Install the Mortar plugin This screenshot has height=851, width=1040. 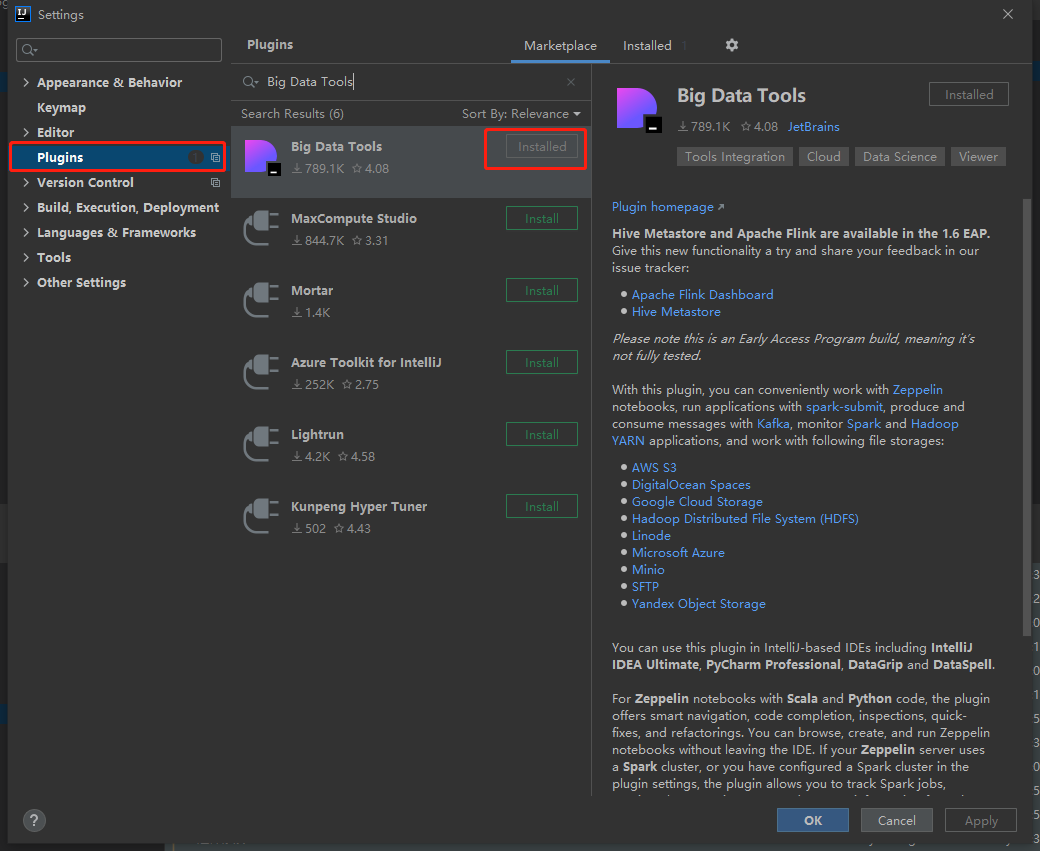click(x=542, y=291)
